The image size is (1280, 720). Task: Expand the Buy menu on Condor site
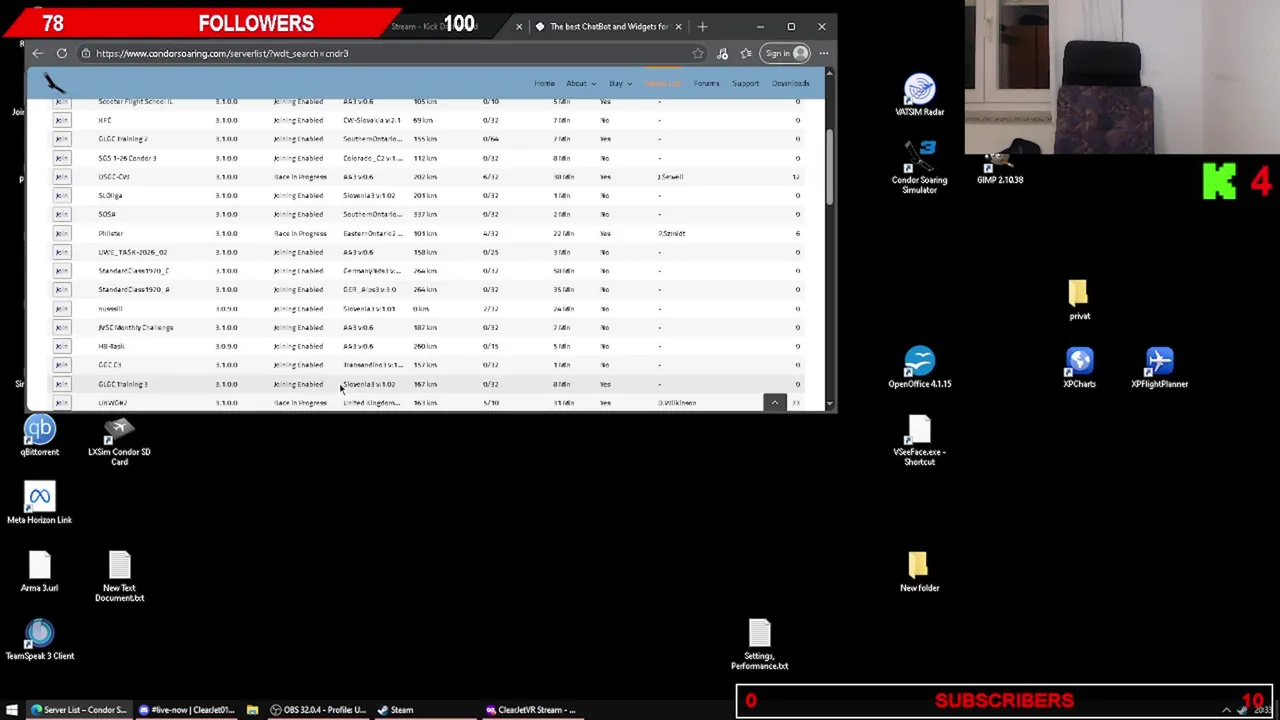point(619,83)
